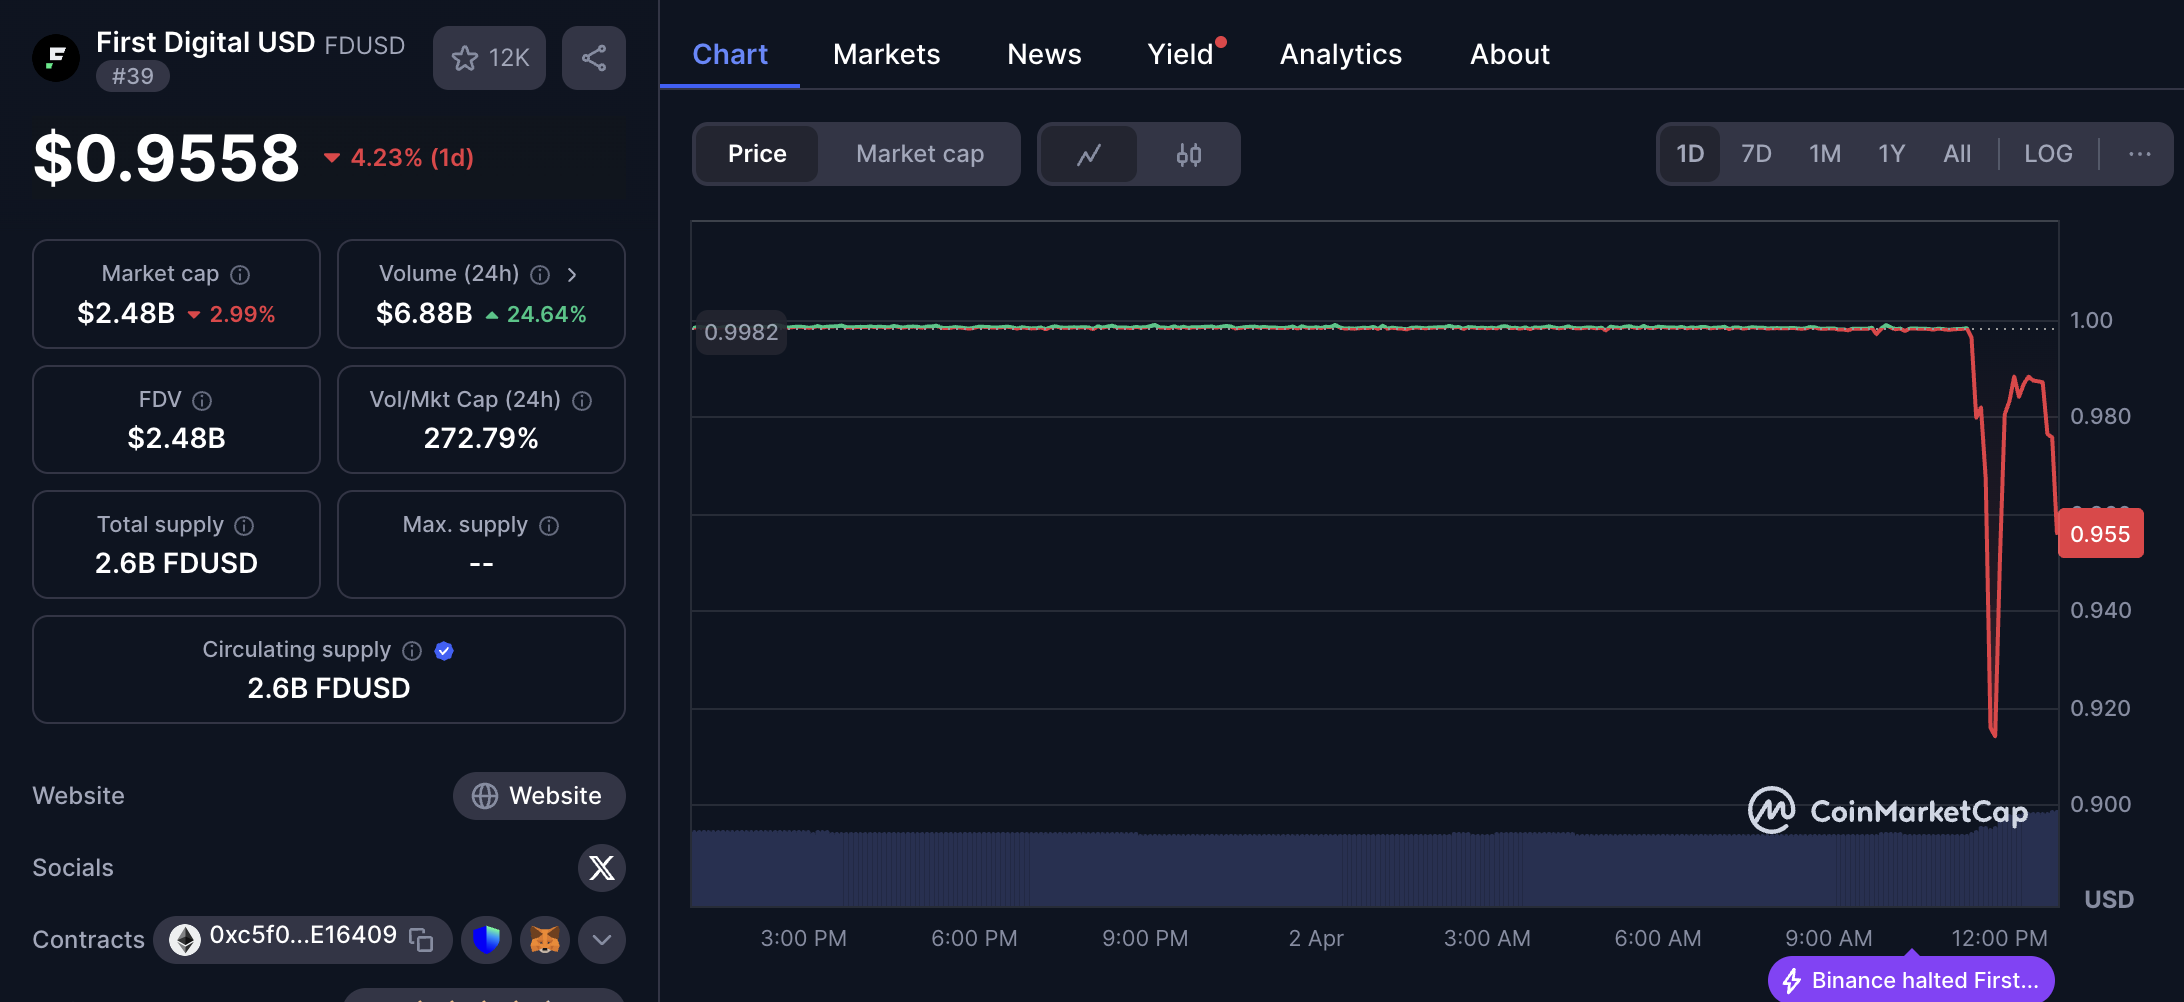Open chart more options ellipsis menu
The image size is (2184, 1002).
2139,154
